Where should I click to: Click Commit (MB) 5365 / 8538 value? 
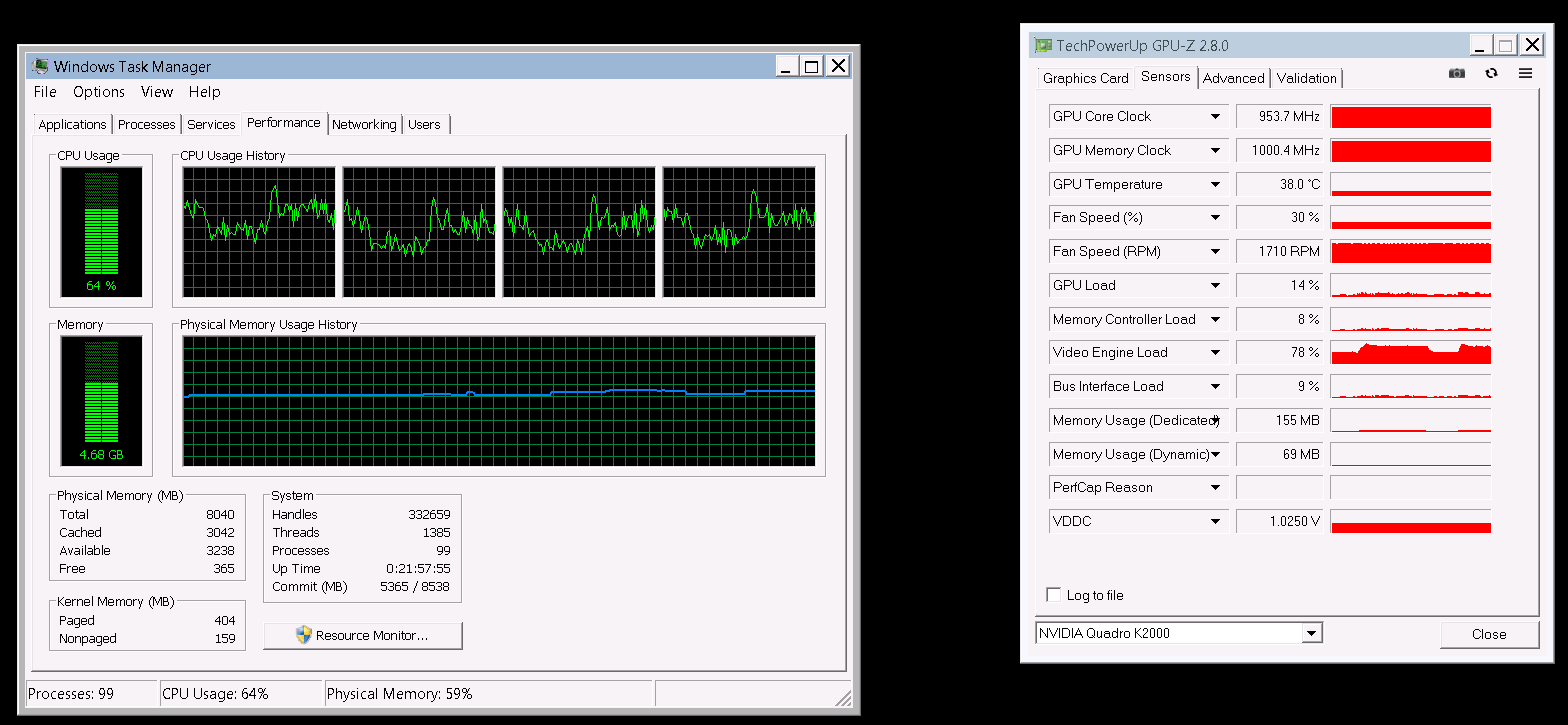415,586
